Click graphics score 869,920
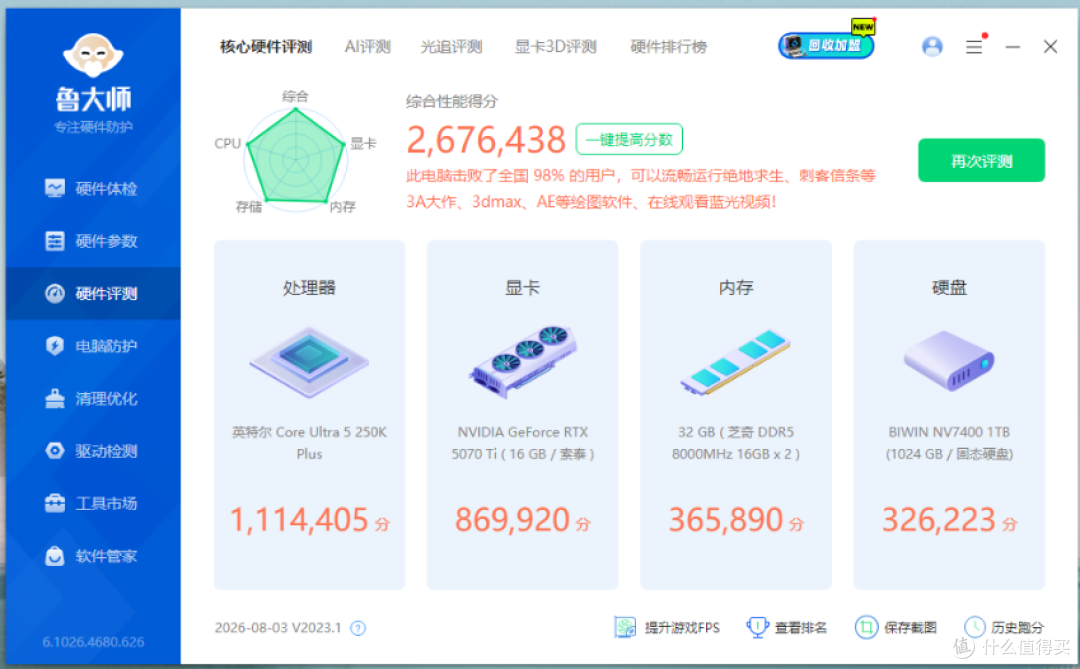 pyautogui.click(x=512, y=519)
